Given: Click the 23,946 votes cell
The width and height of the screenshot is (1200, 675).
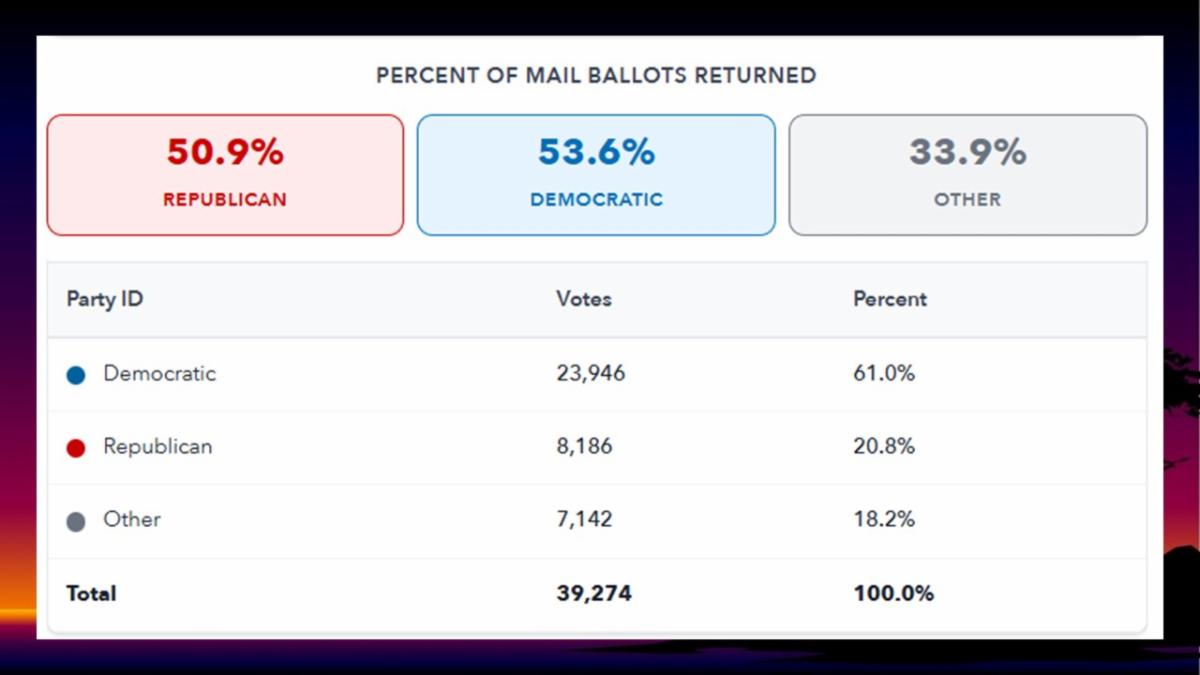Looking at the screenshot, I should pyautogui.click(x=591, y=374).
